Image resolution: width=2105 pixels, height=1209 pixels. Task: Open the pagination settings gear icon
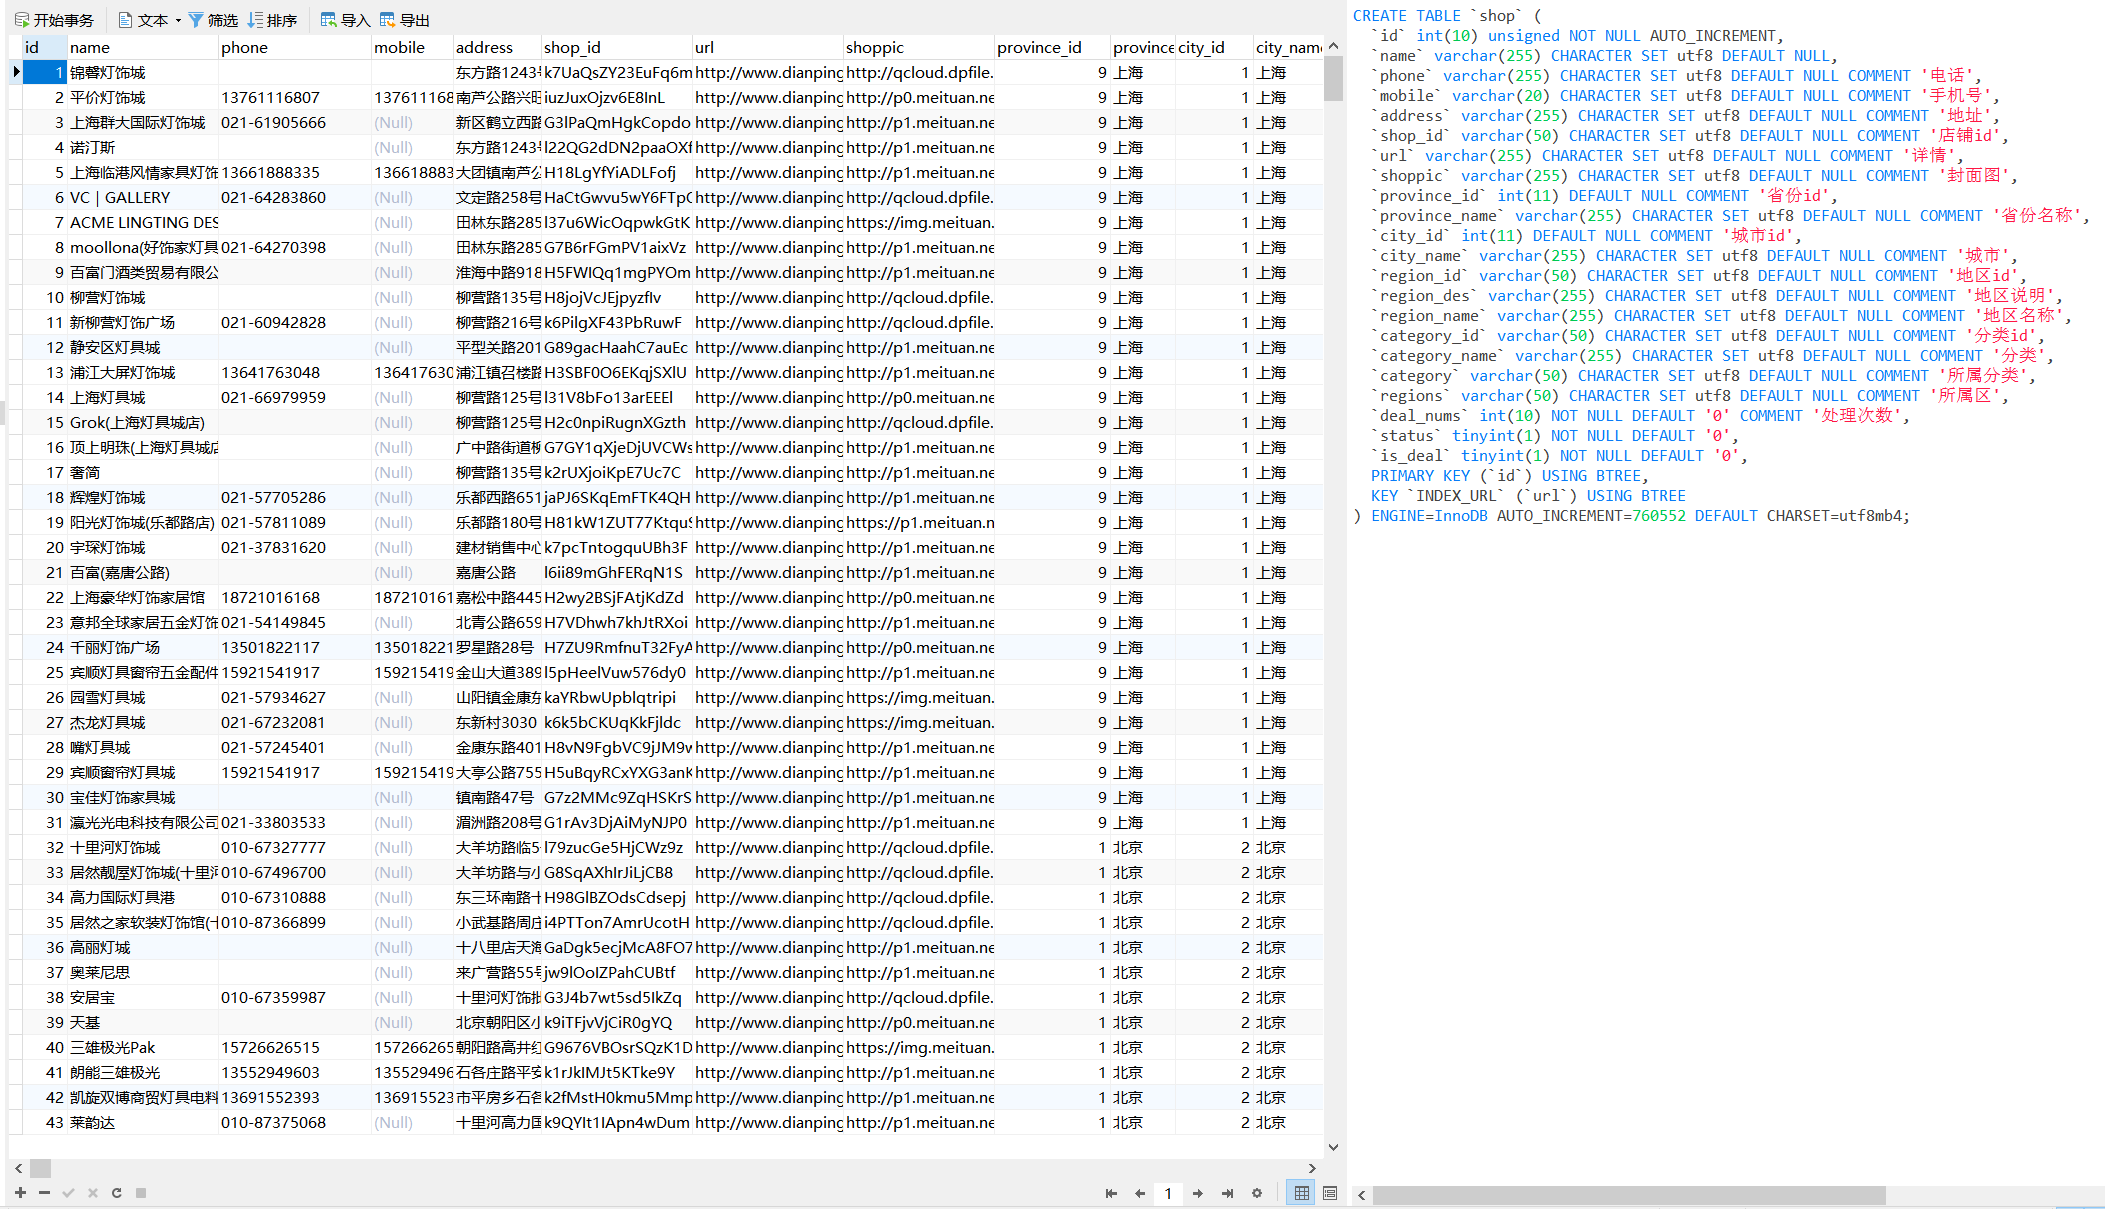click(1257, 1193)
